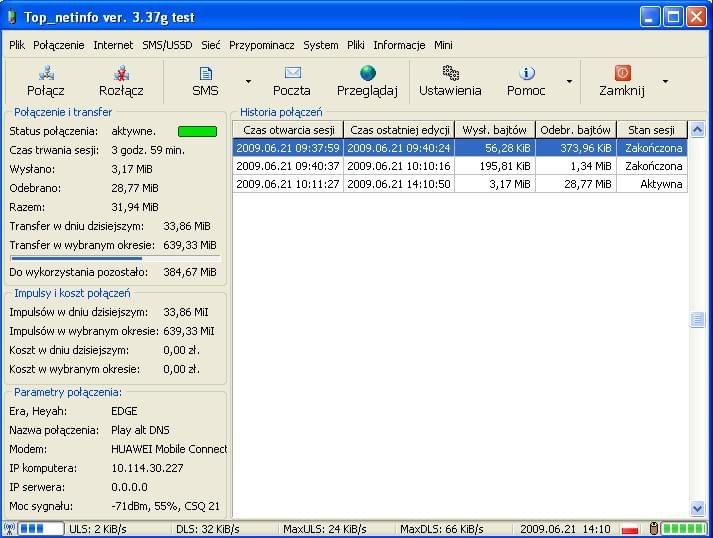Click the Aktywna session state cell
This screenshot has height=538, width=713.
click(x=652, y=184)
